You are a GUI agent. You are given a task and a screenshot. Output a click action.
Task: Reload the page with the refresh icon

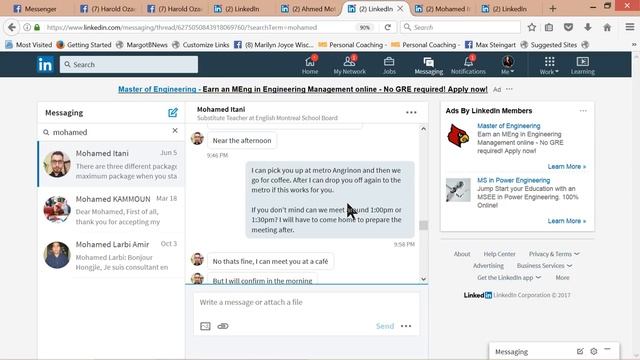click(387, 27)
